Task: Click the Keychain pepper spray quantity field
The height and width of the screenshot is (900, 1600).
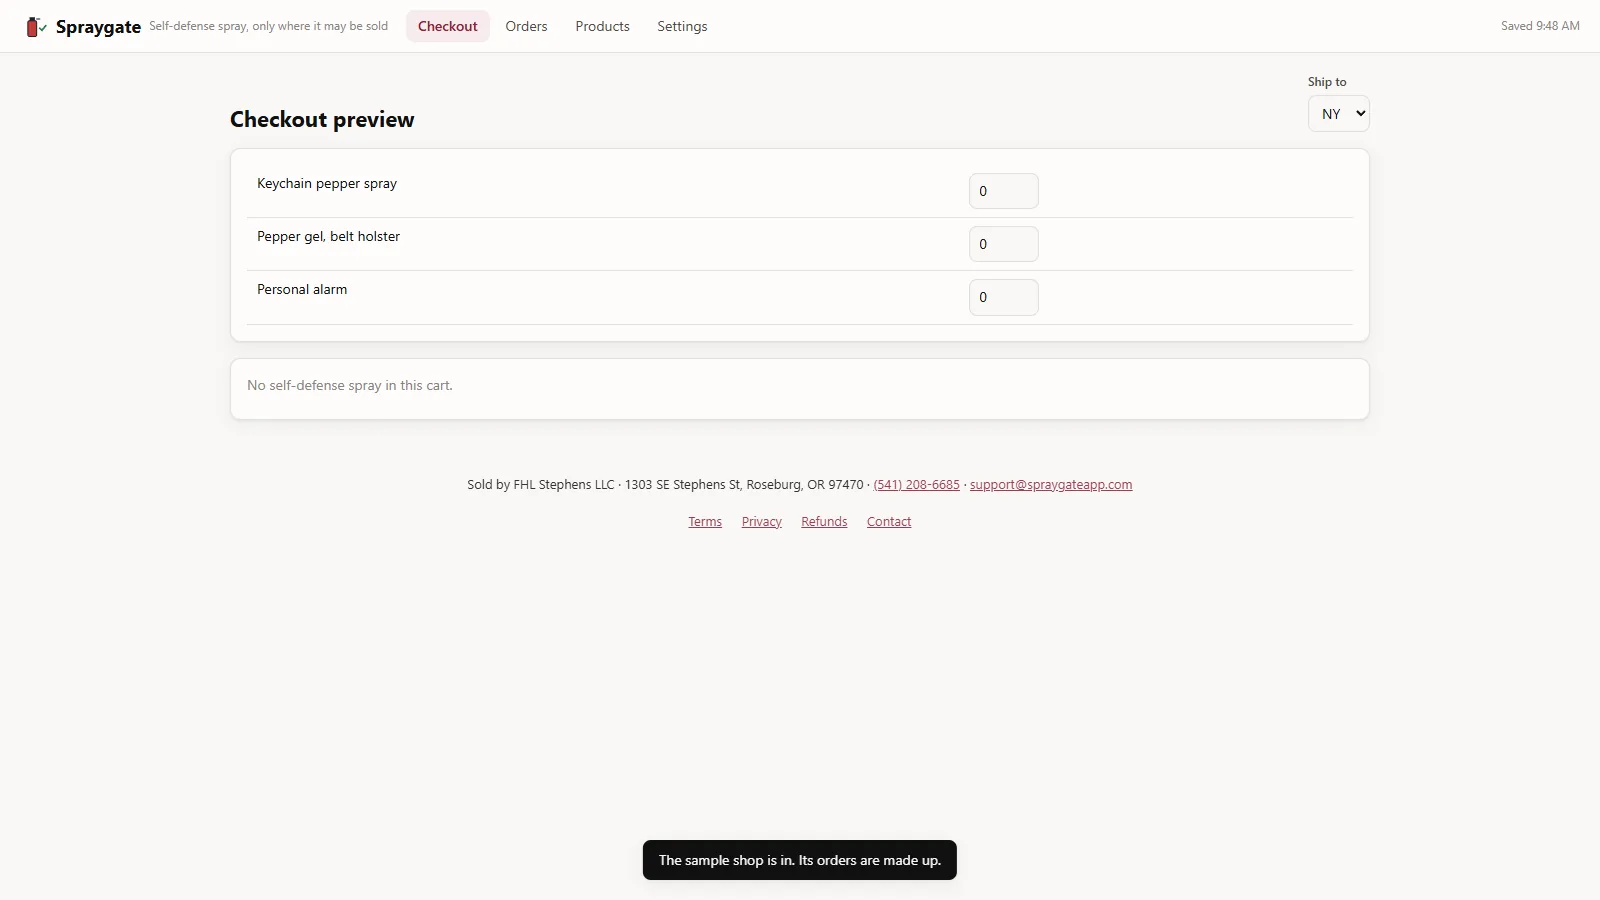Action: pos(1003,191)
